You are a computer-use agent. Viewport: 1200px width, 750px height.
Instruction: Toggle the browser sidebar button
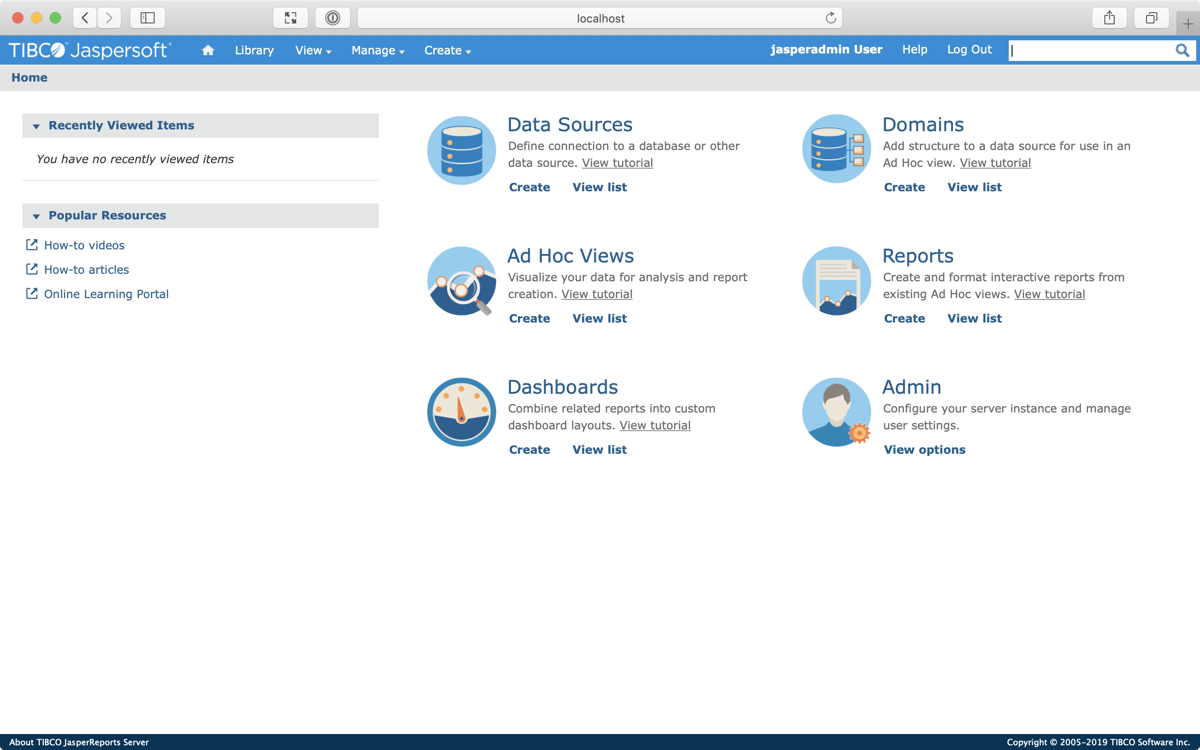147,18
